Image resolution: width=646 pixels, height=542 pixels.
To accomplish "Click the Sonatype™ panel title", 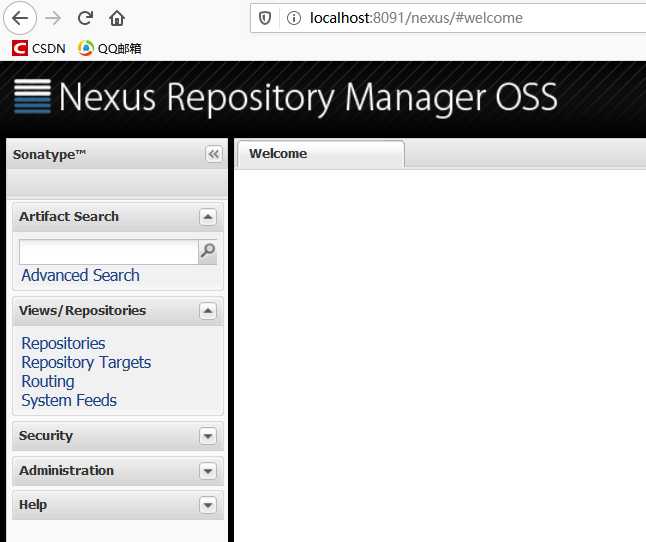I will 49,154.
